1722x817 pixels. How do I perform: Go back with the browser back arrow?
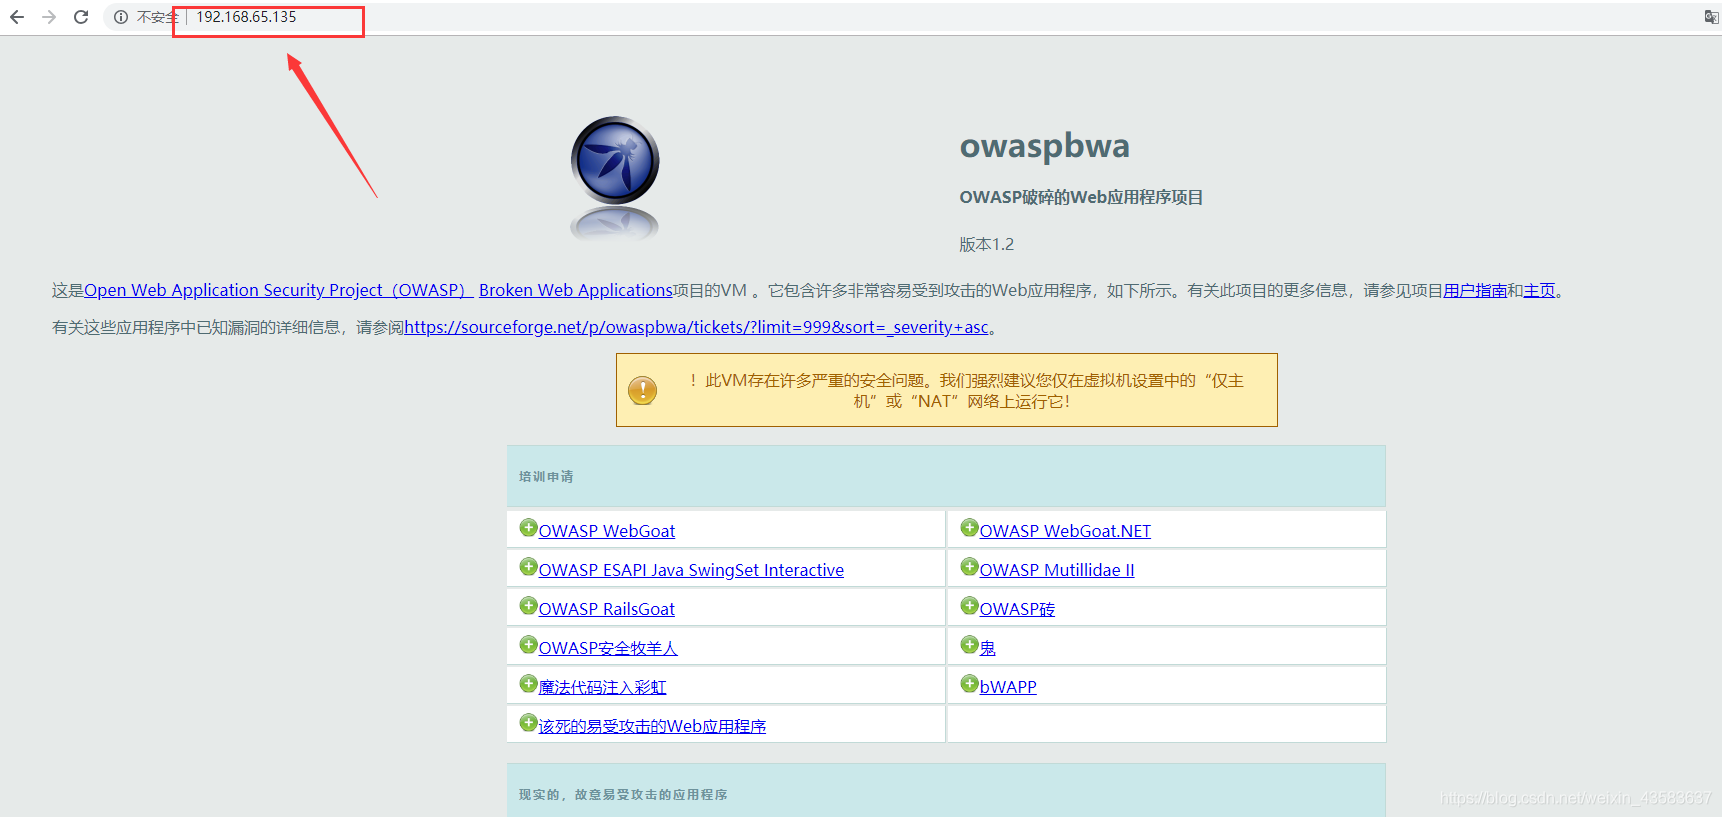17,17
